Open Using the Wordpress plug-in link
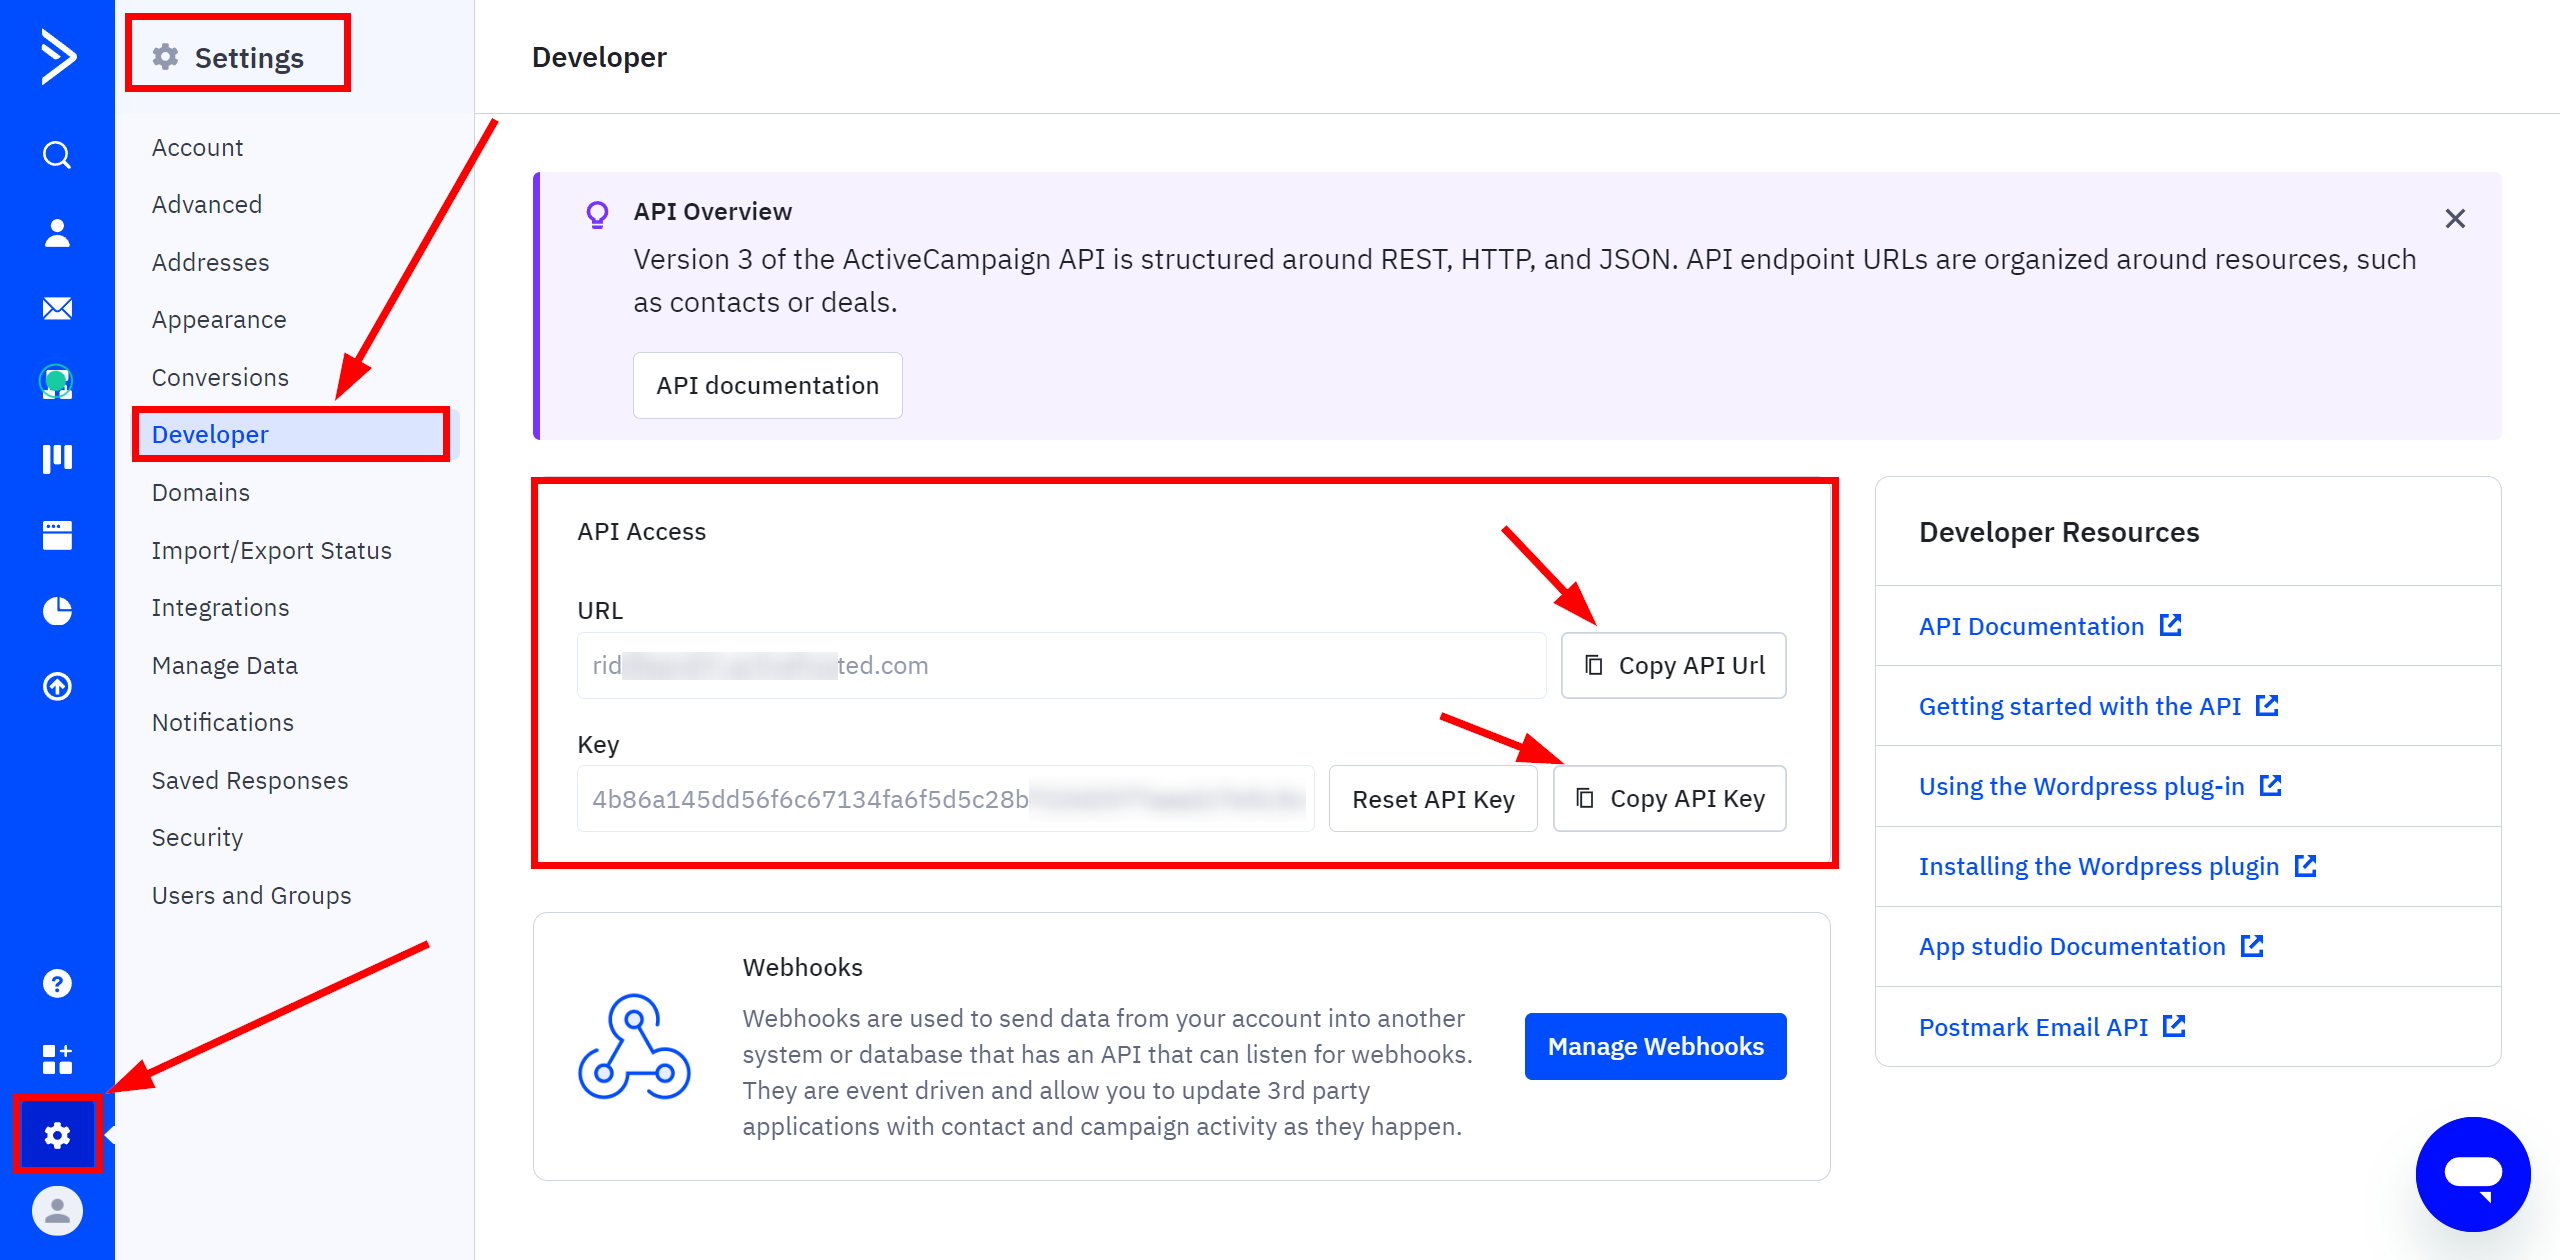The height and width of the screenshot is (1260, 2560). tap(2081, 786)
